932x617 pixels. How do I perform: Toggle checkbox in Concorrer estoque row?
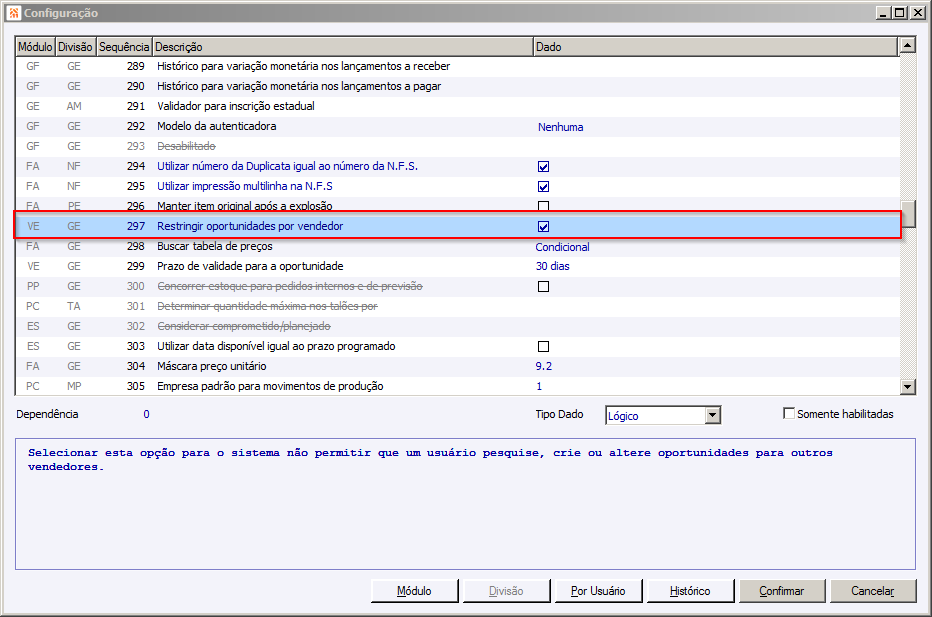coord(543,287)
